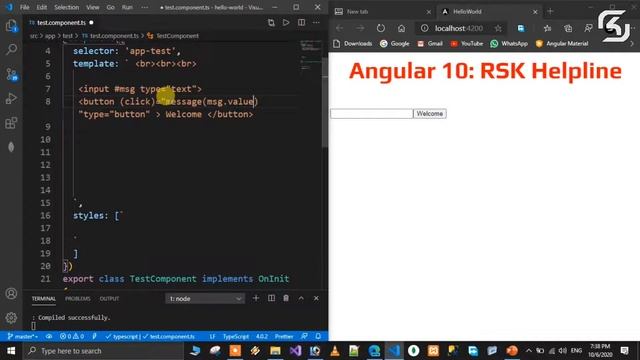Open a new browser tab with plus
This screenshot has height=360, width=640.
[550, 11]
